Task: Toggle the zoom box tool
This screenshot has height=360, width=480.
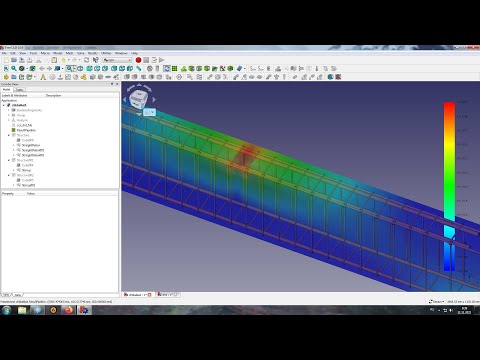Action: (69, 68)
